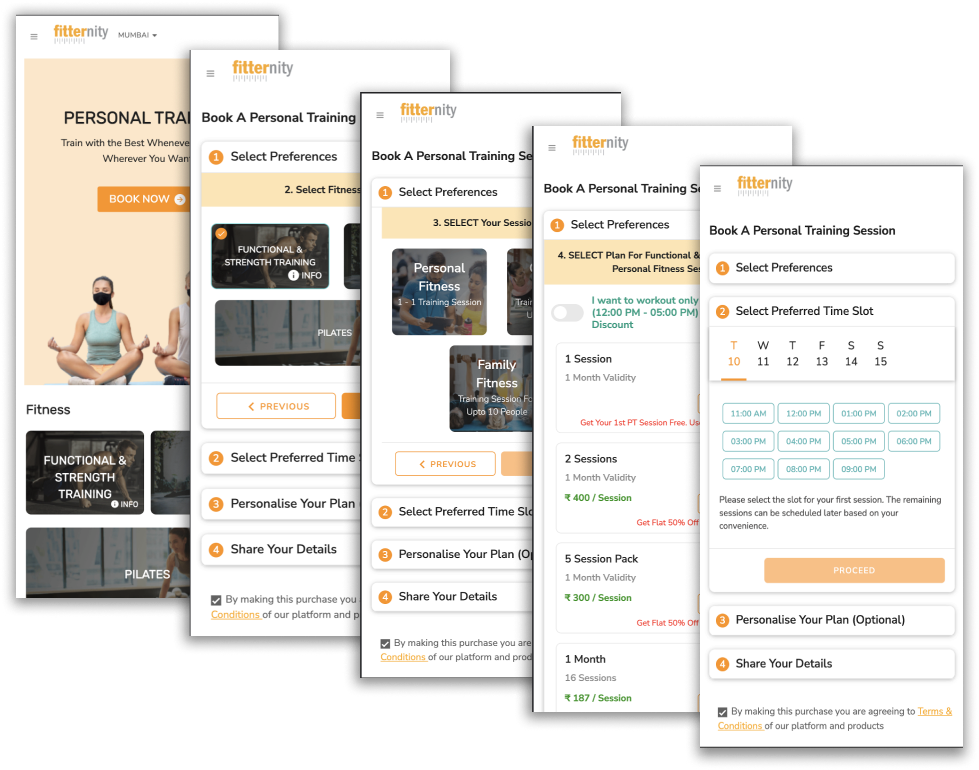The width and height of the screenshot is (979, 770).
Task: Click step 1 badge on Select Fitness screen
Action: 216,157
